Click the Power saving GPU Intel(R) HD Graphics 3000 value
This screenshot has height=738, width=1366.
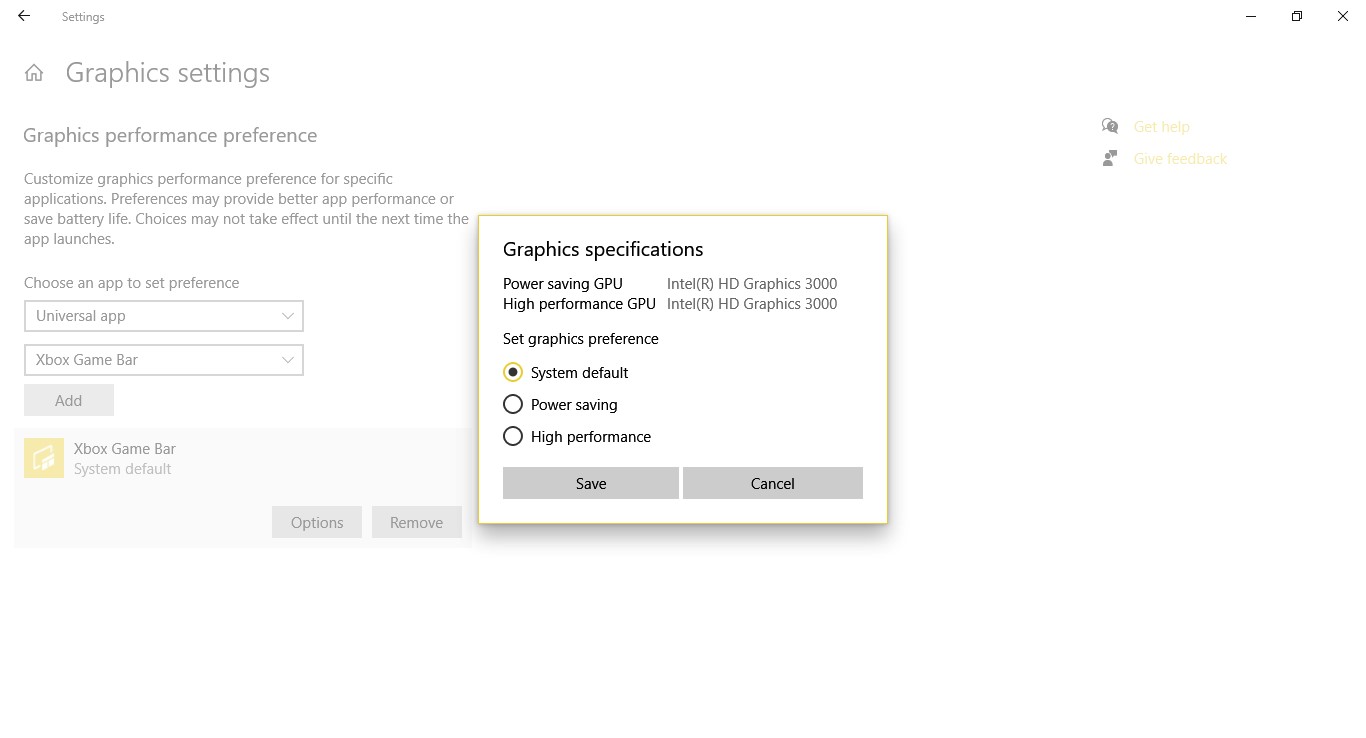[x=752, y=284]
